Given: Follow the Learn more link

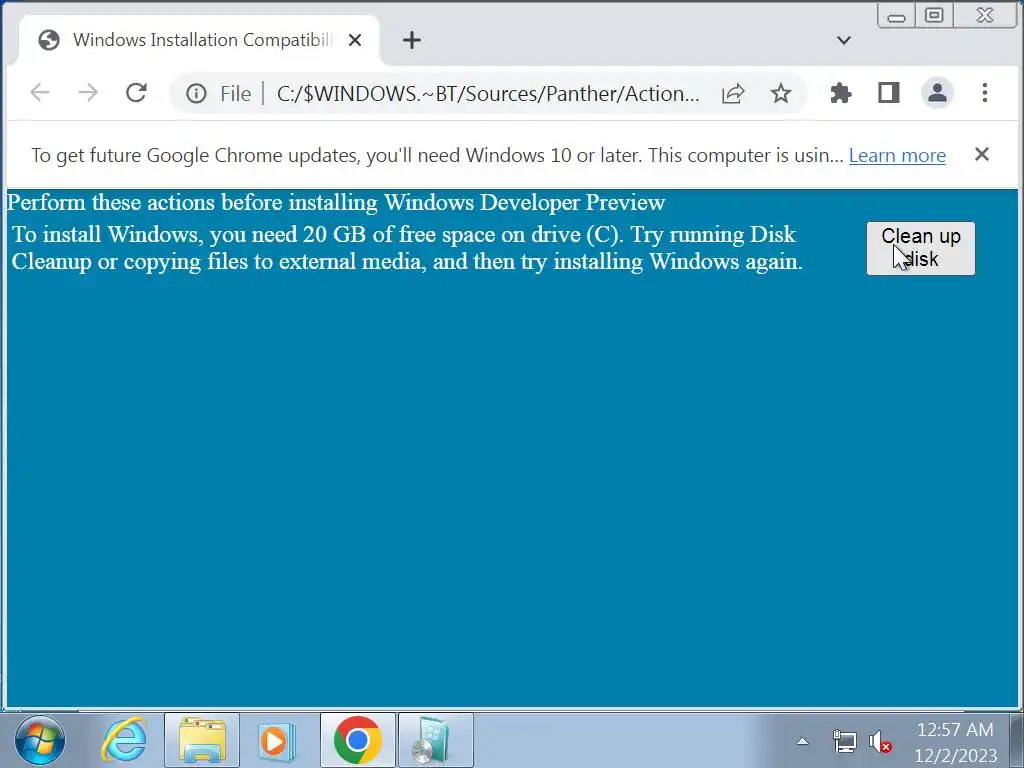Looking at the screenshot, I should [897, 155].
